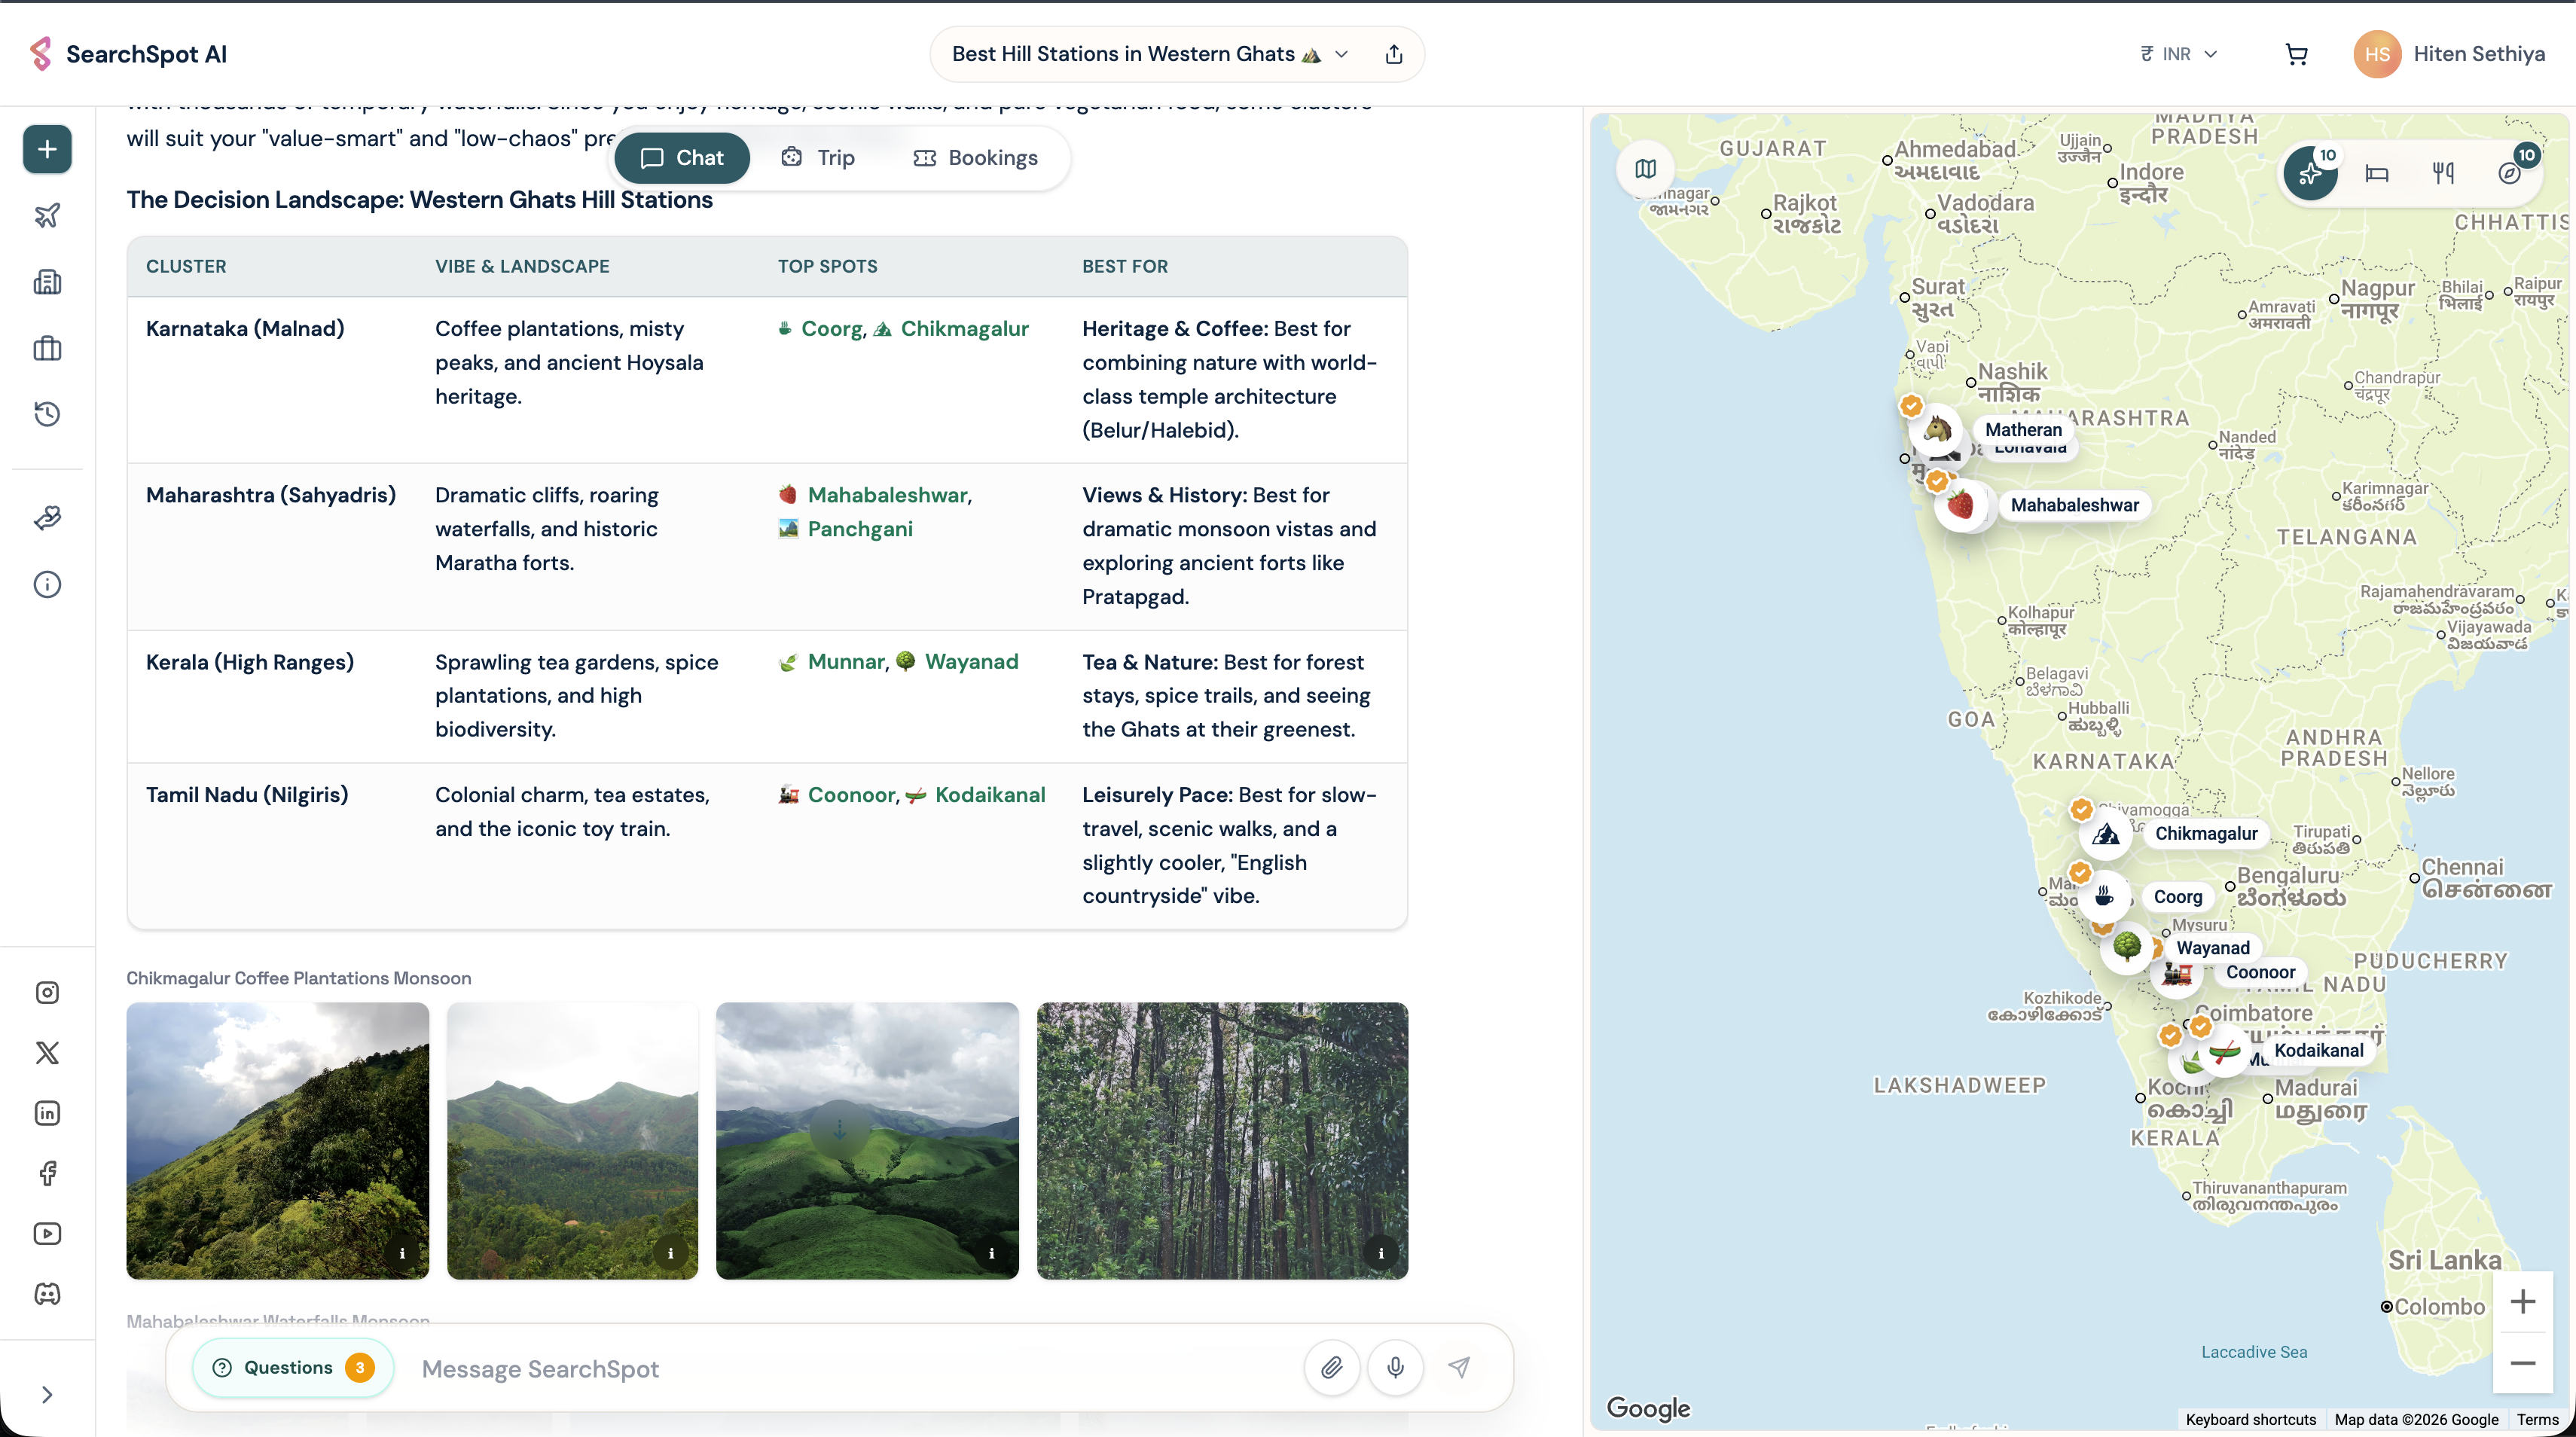Expand the Best Hill Stations title dropdown
Screen dimensions: 2576x1437
pos(1341,54)
